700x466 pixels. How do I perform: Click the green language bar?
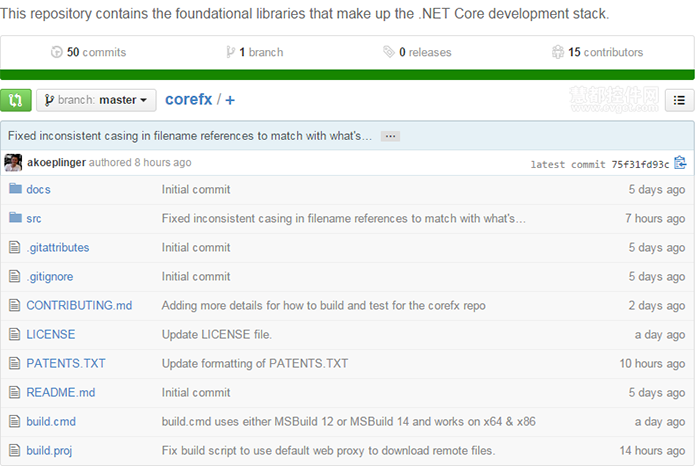coord(347,75)
